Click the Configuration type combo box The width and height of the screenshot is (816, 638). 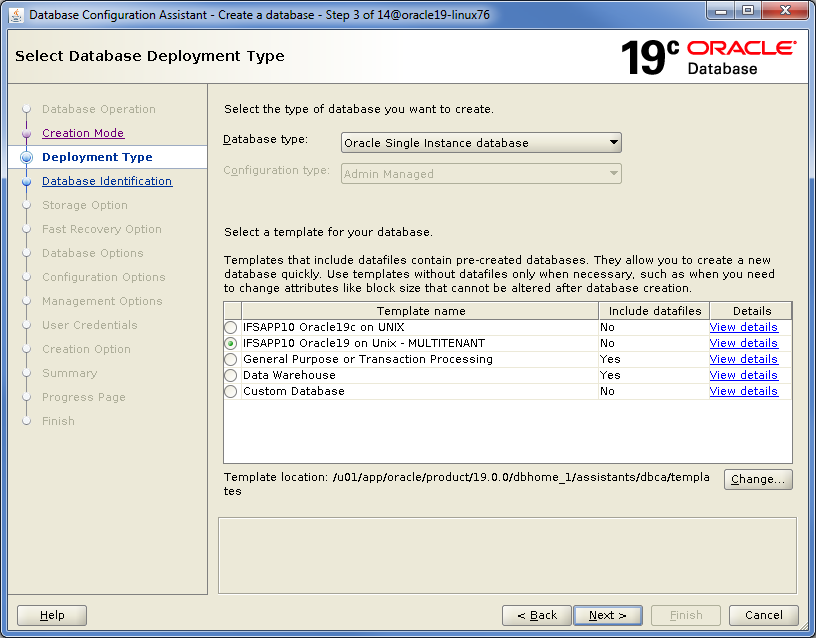(481, 174)
